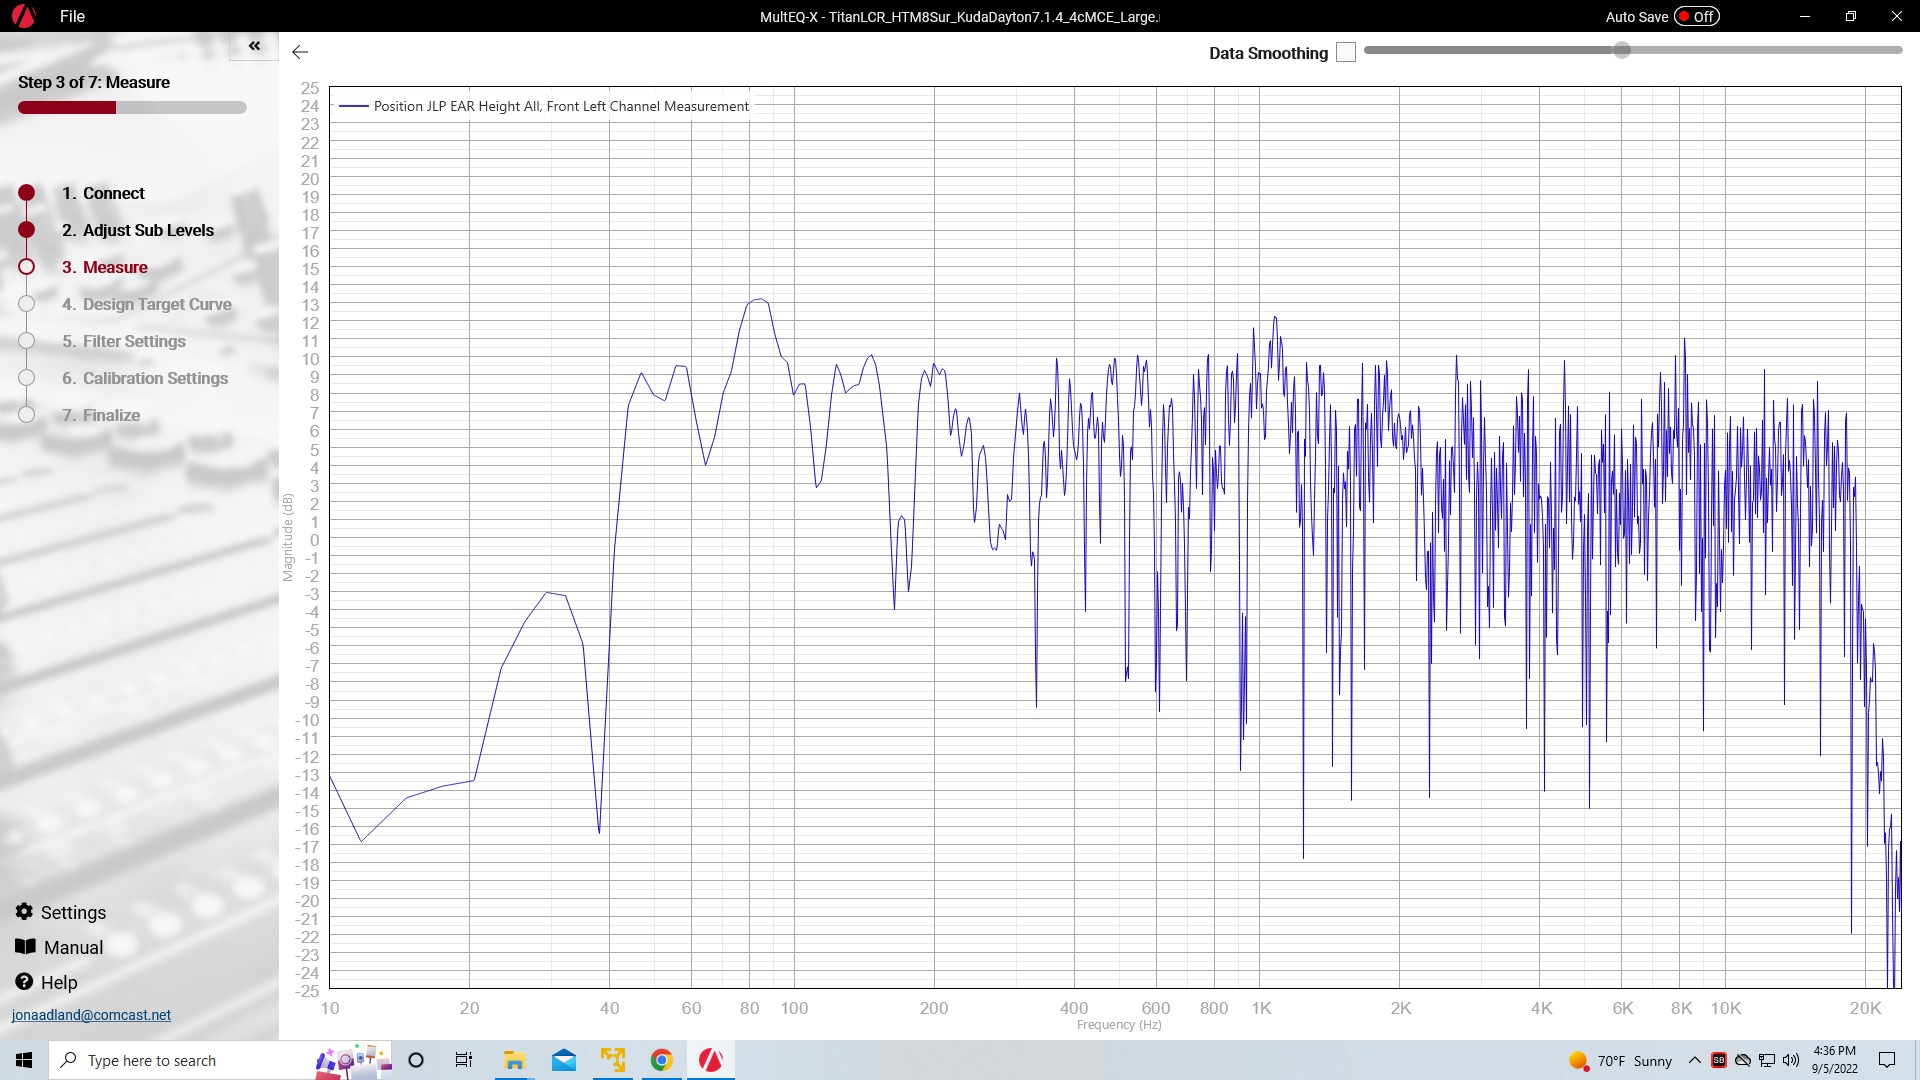Screen dimensions: 1920x1080
Task: Click the 20K frequency axis tick label
Action: tap(1865, 1008)
